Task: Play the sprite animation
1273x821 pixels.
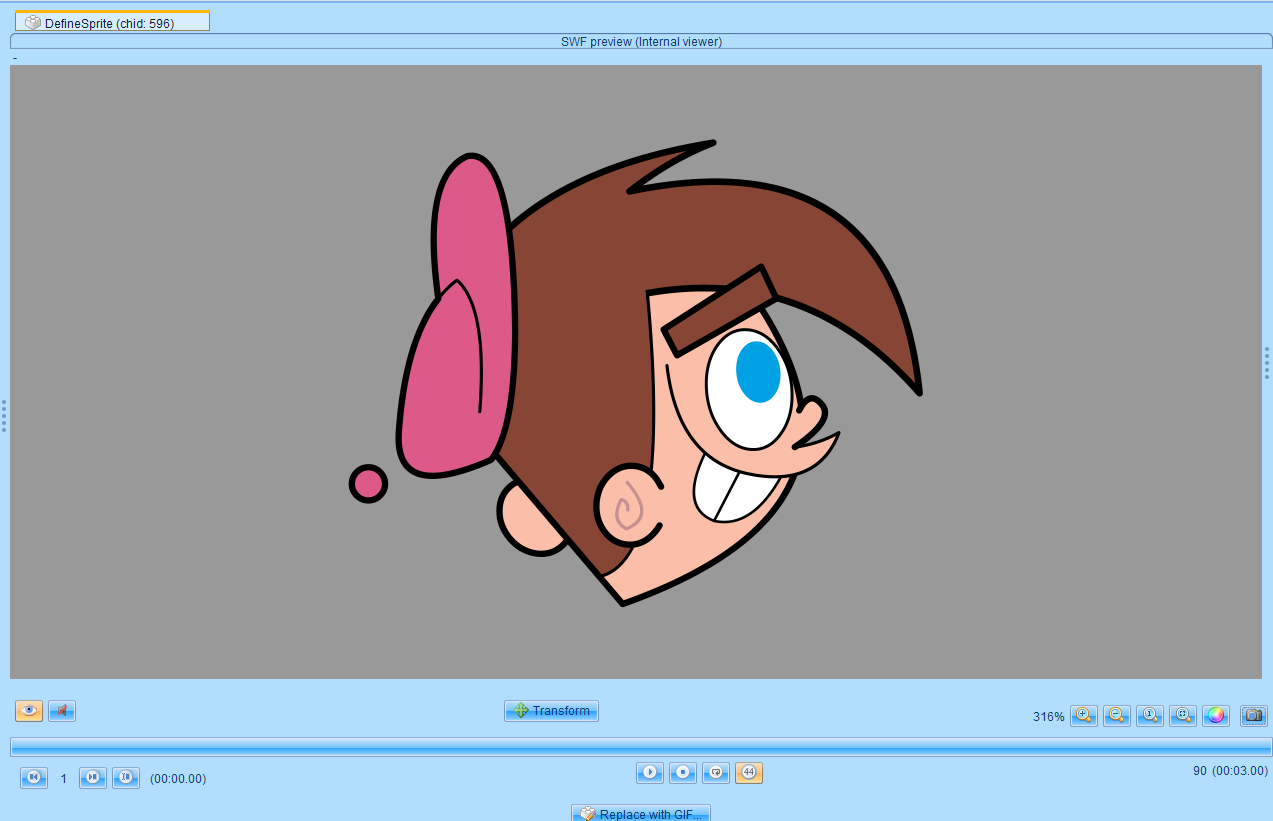Action: 650,772
